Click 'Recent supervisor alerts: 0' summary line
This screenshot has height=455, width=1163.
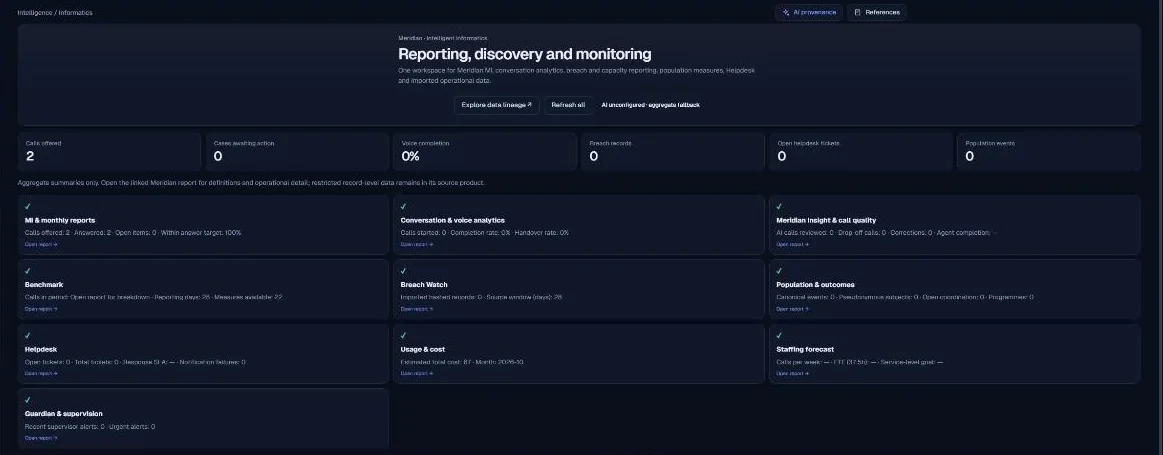pos(90,427)
